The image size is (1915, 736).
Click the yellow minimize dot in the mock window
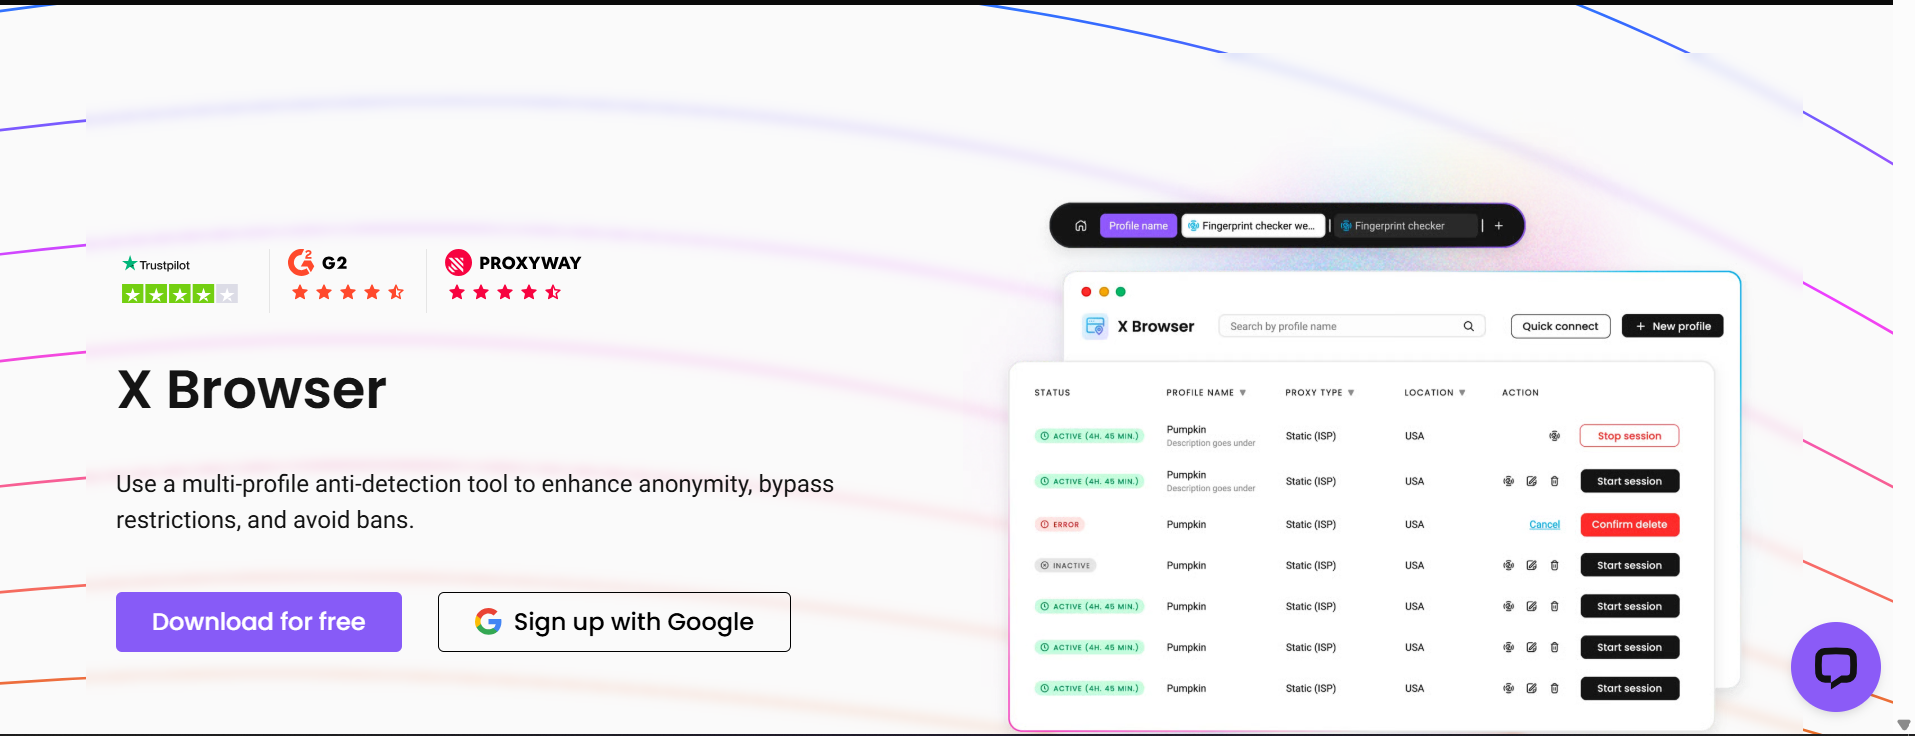(1103, 292)
